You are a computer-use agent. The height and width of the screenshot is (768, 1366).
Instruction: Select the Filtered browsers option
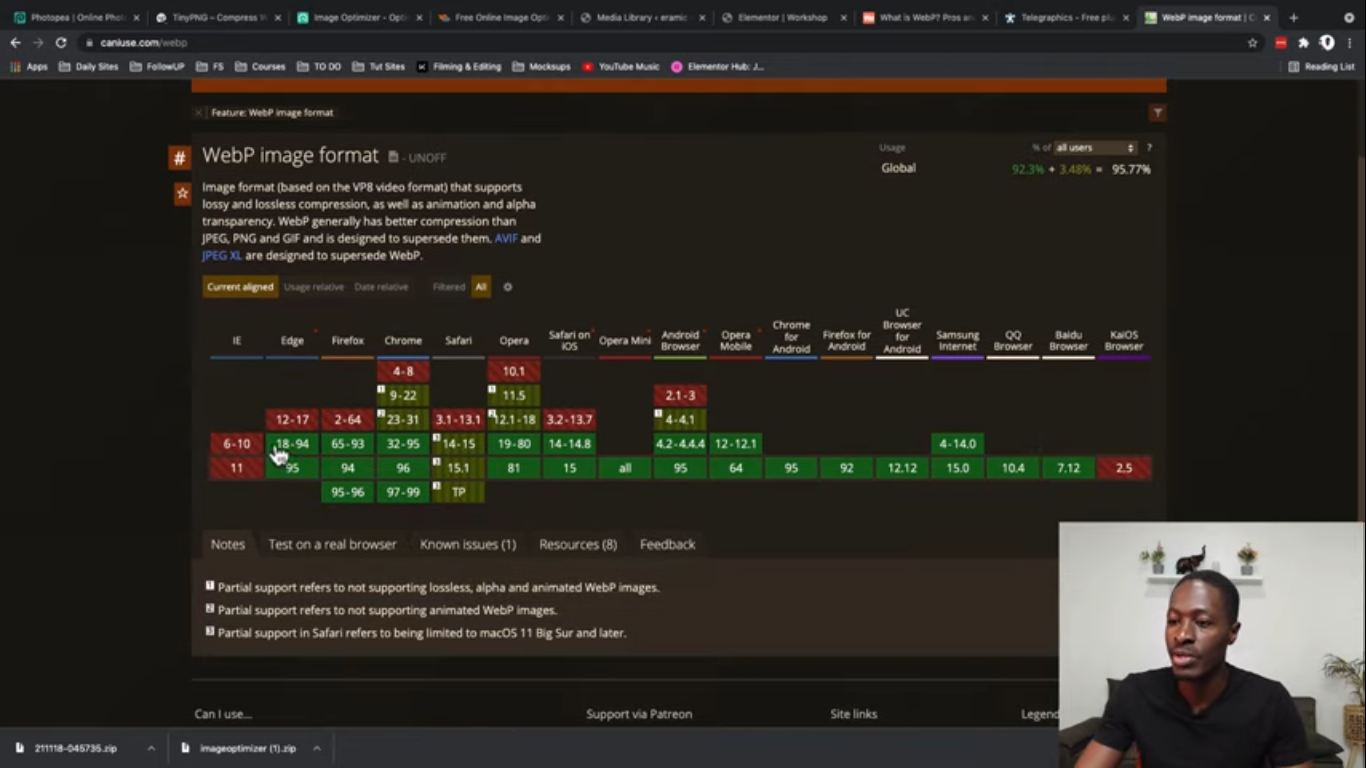tap(449, 287)
